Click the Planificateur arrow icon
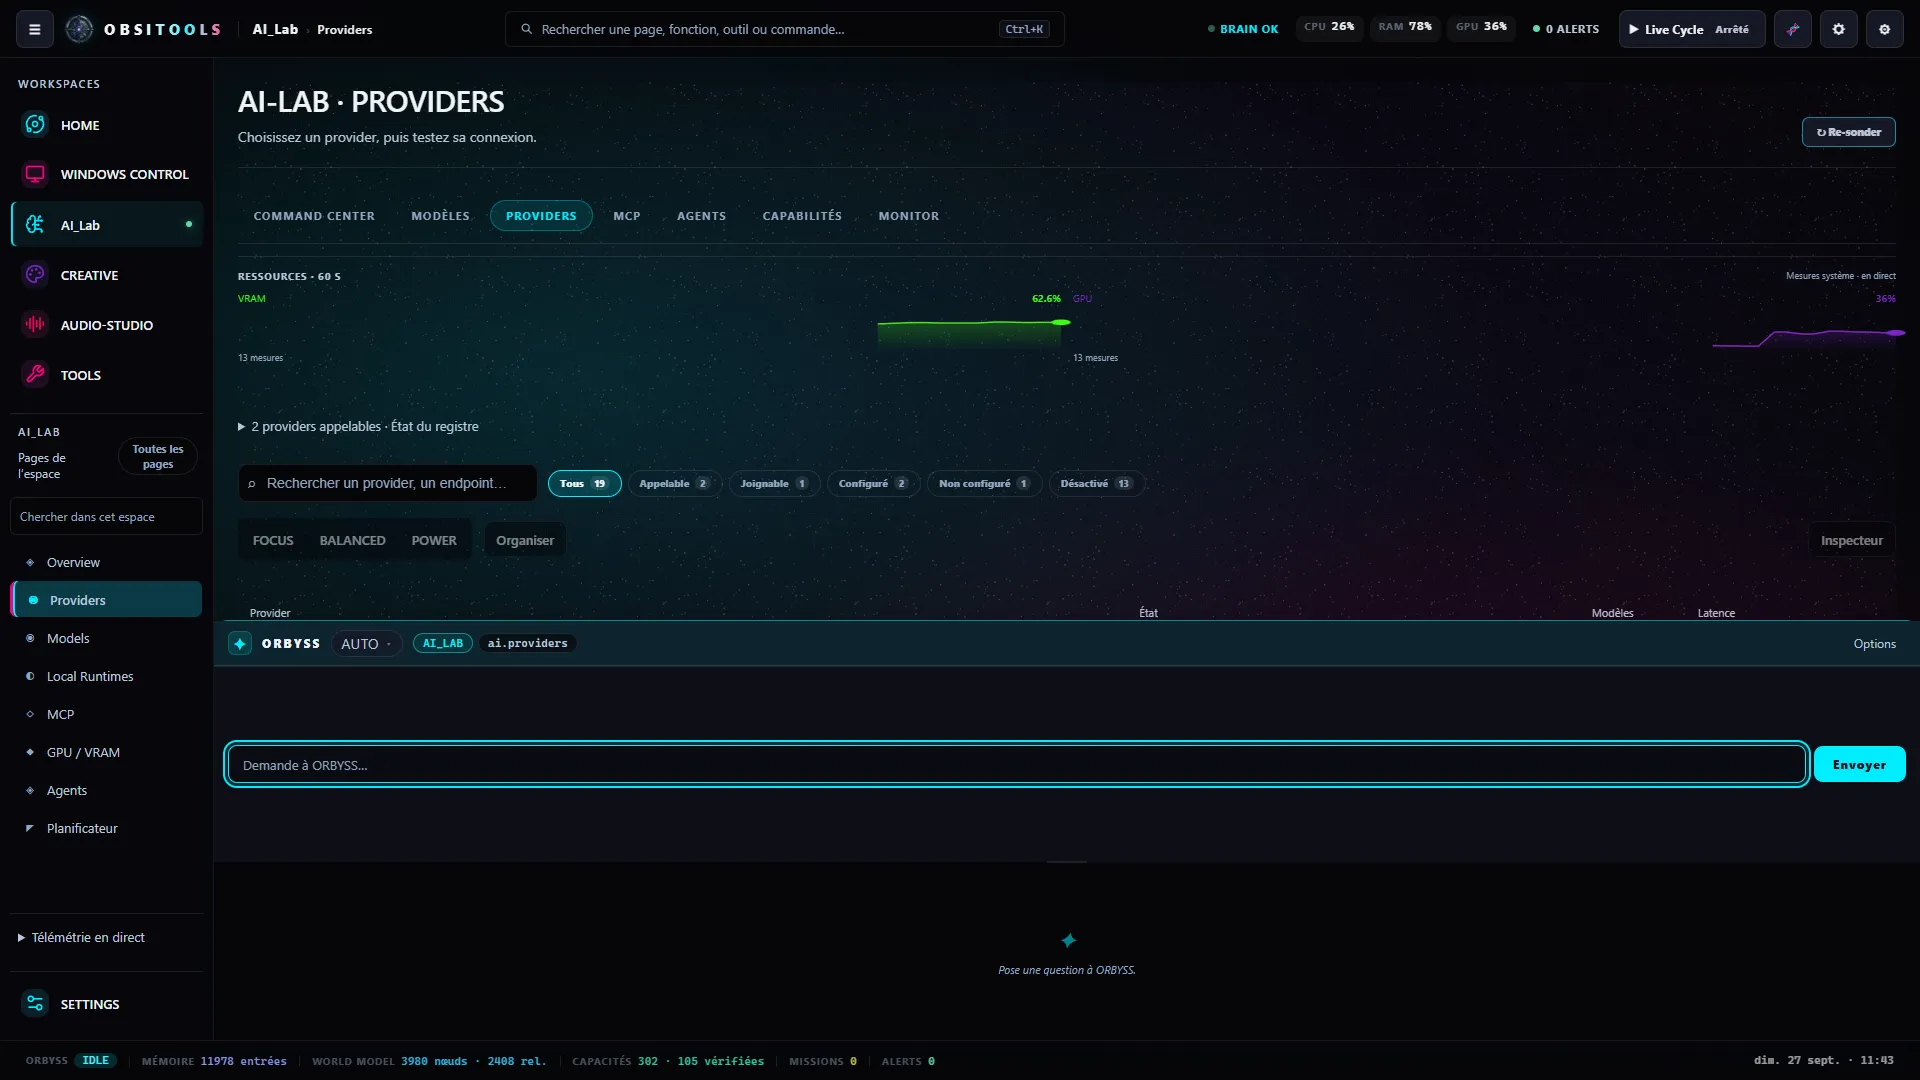This screenshot has height=1080, width=1920. [30, 829]
